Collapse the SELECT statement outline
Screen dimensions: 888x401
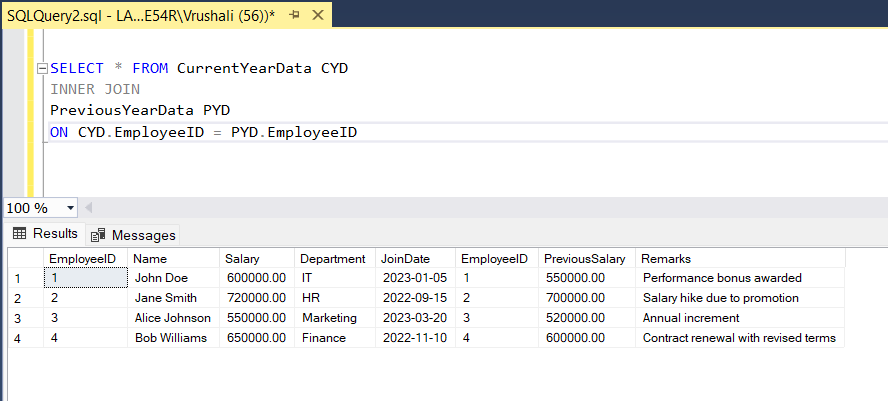[41, 69]
